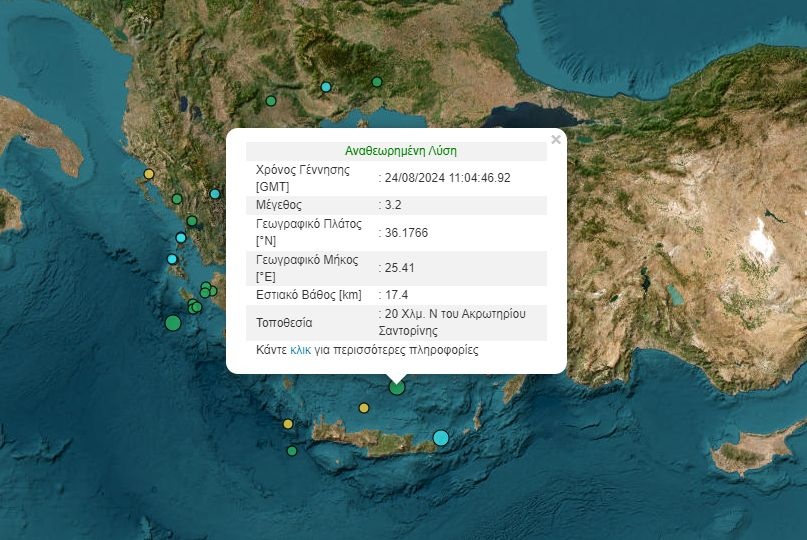This screenshot has width=807, height=540.
Task: Click the large green marker in the Ionian Sea
Action: (x=173, y=322)
